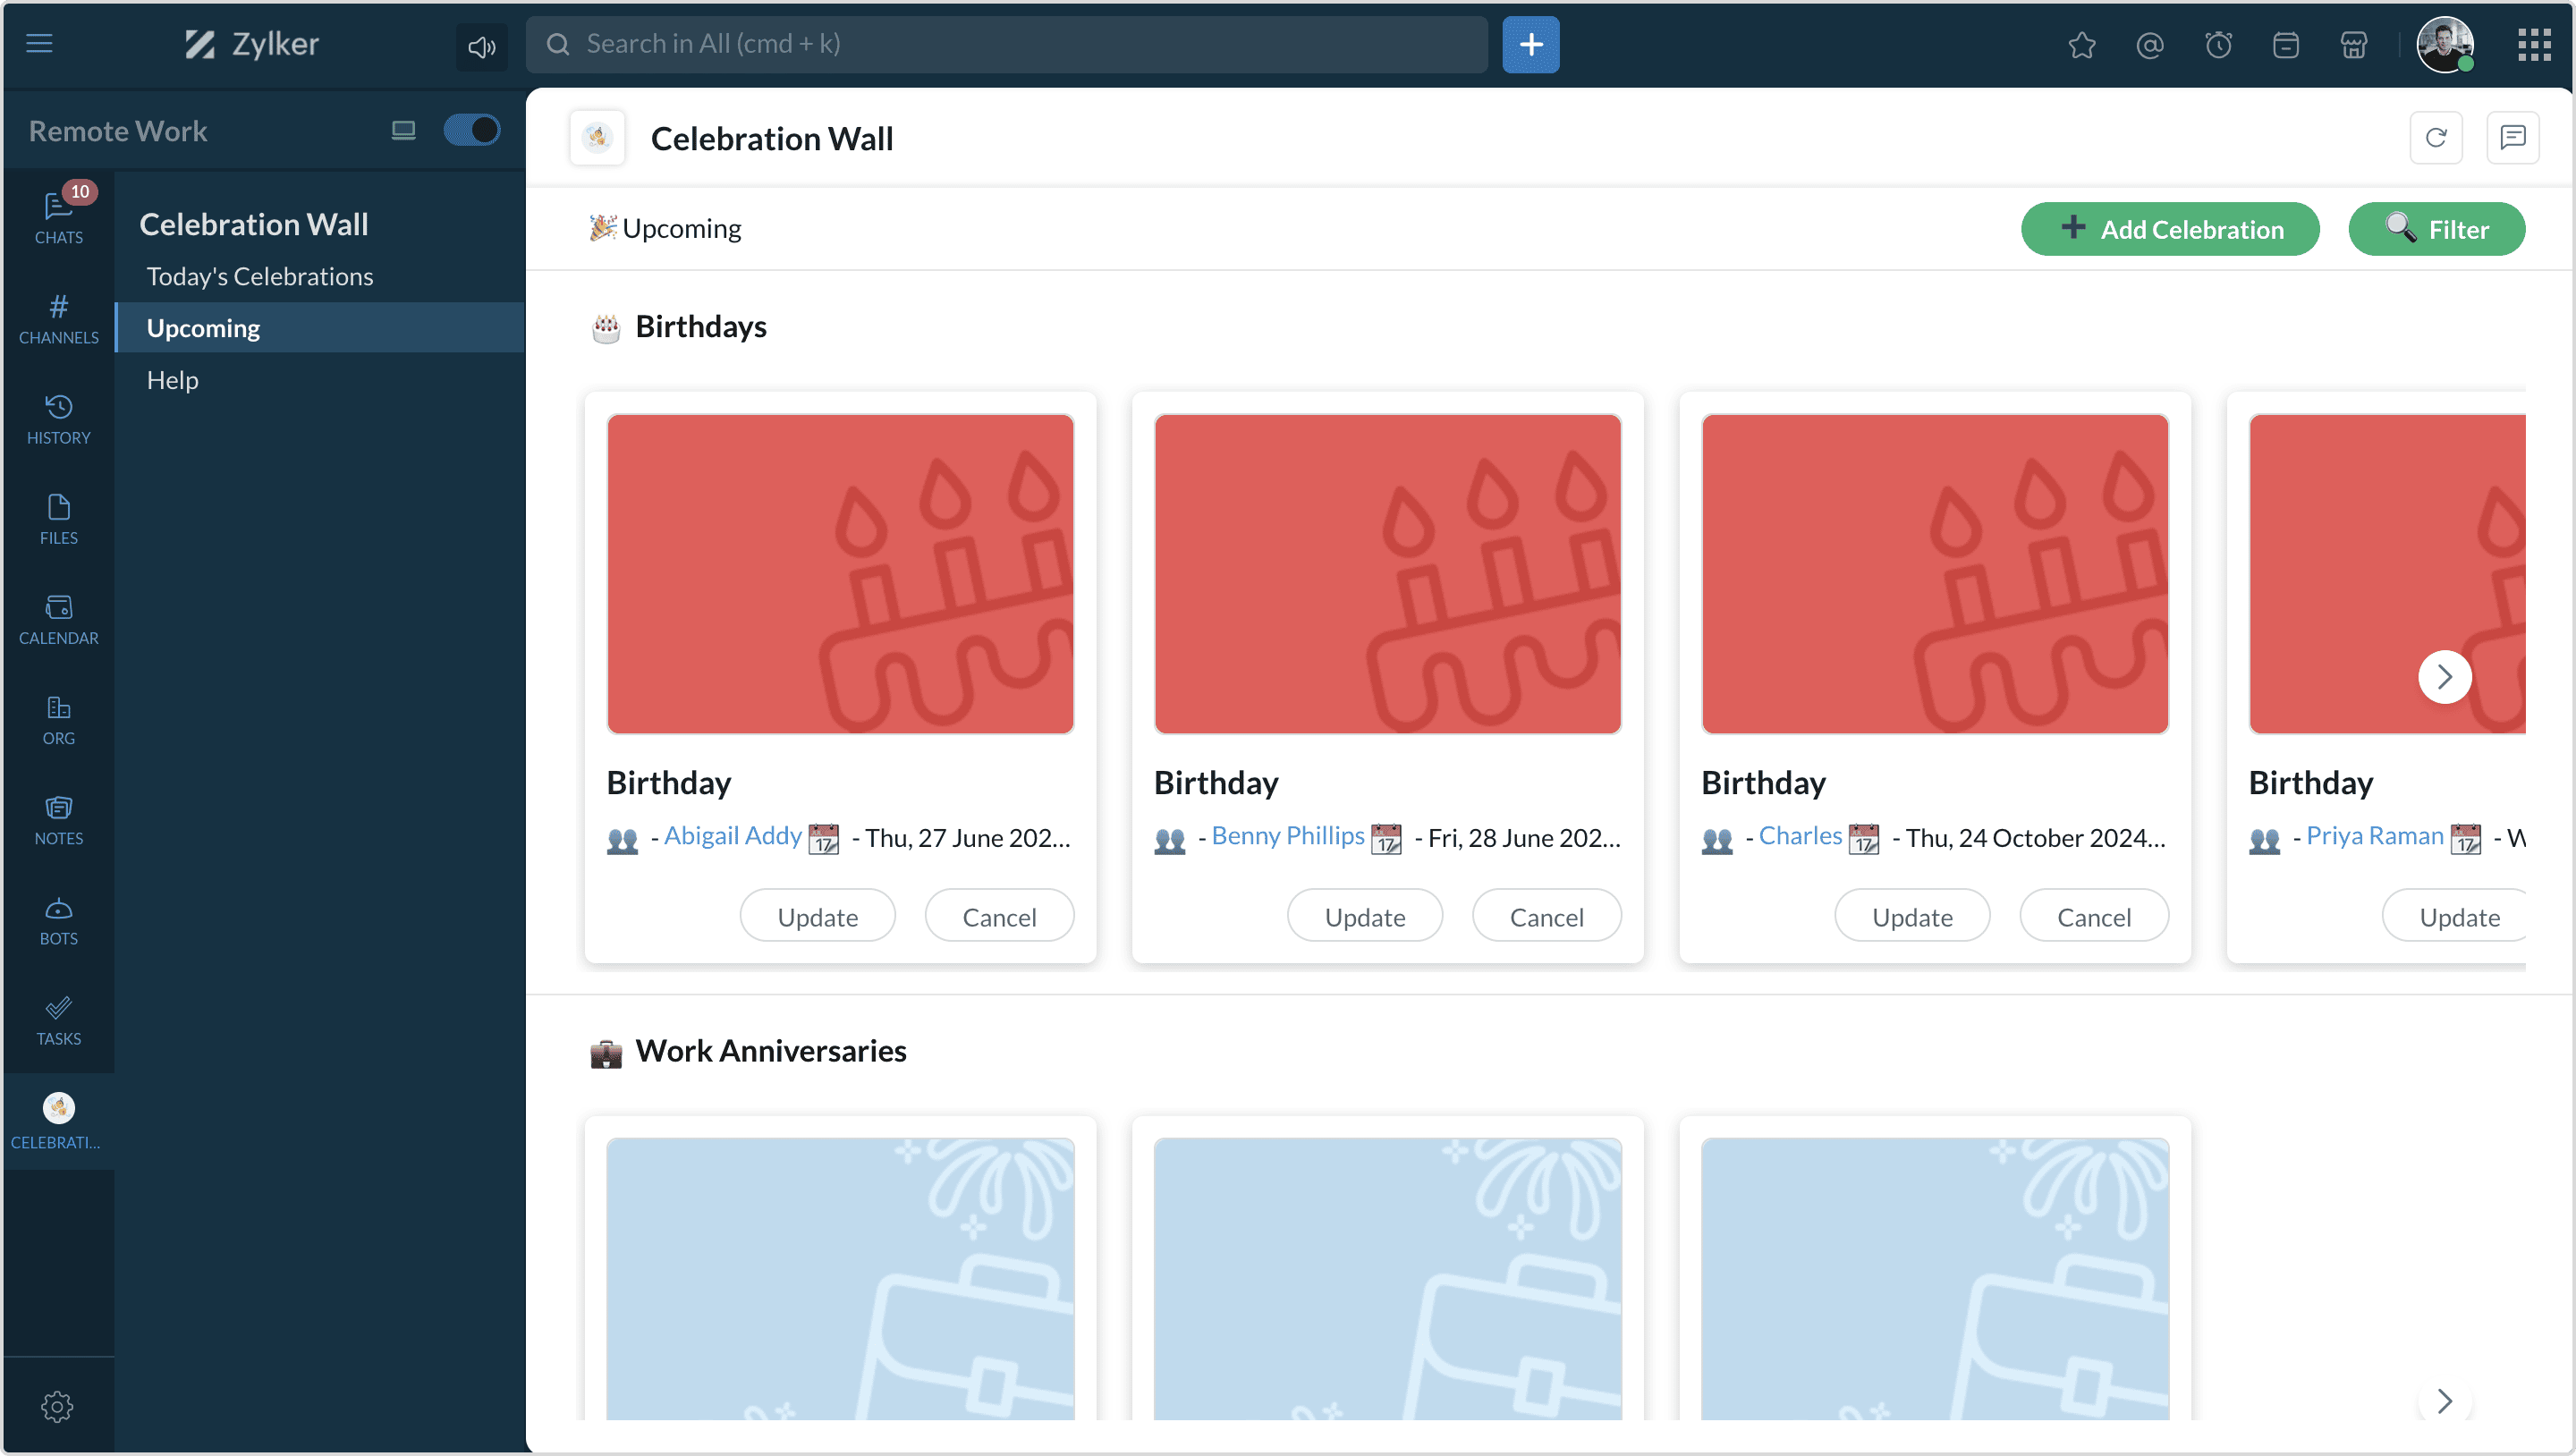Click the marketplace store icon
The width and height of the screenshot is (2576, 1456).
click(x=2353, y=45)
